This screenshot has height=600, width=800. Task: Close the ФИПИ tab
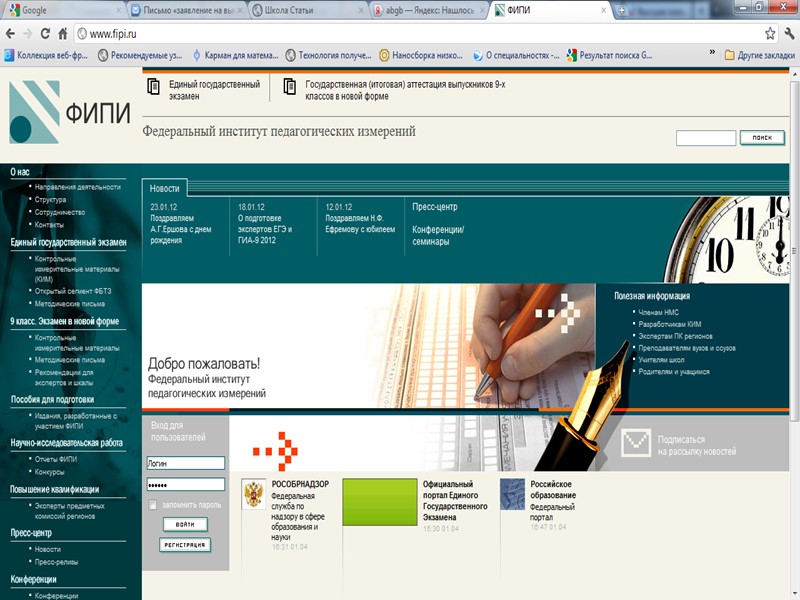[x=604, y=10]
